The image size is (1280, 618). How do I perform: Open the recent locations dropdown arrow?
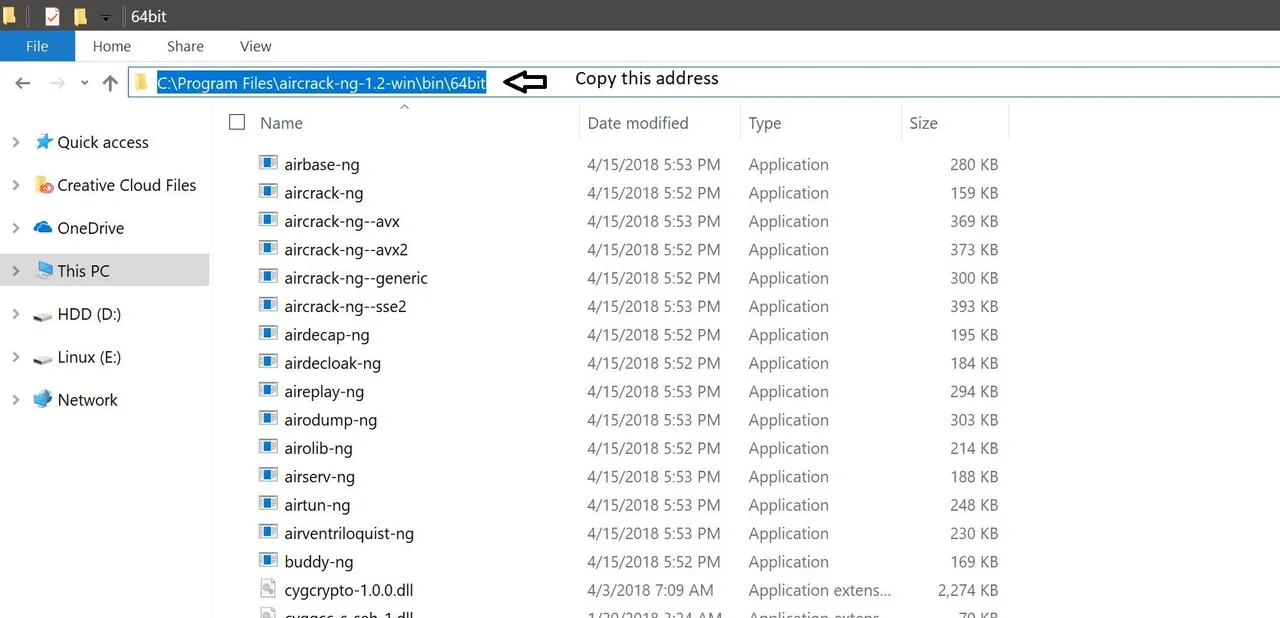[84, 83]
